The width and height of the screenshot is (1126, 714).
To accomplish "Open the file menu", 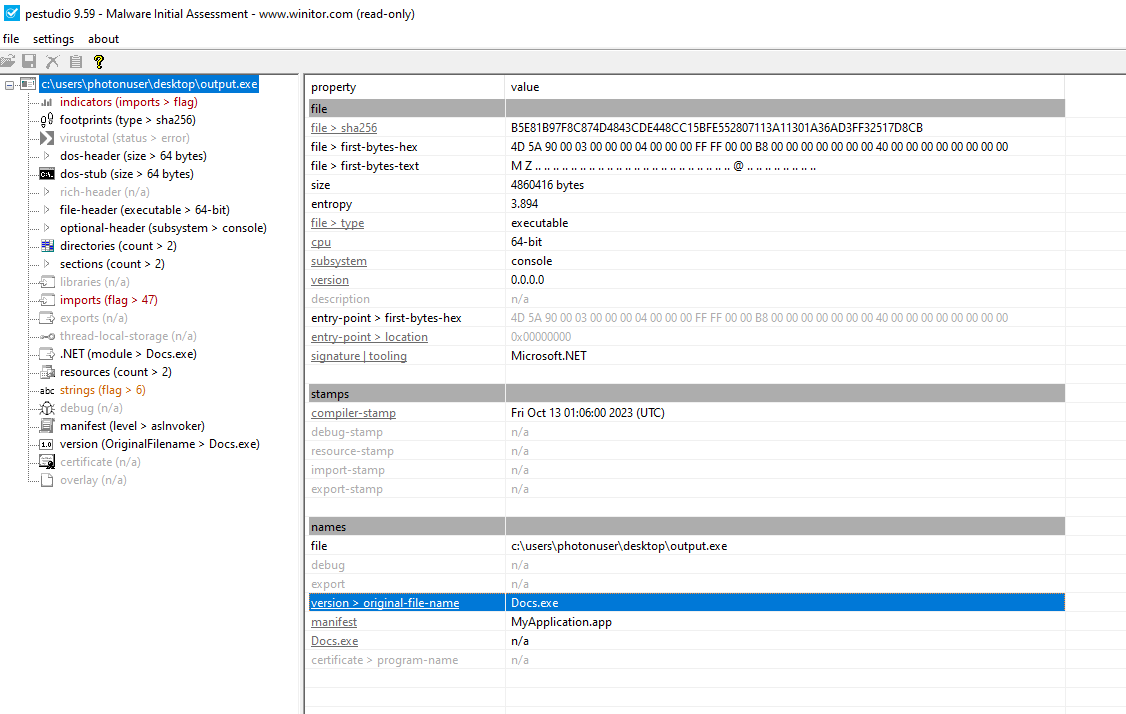I will (11, 39).
